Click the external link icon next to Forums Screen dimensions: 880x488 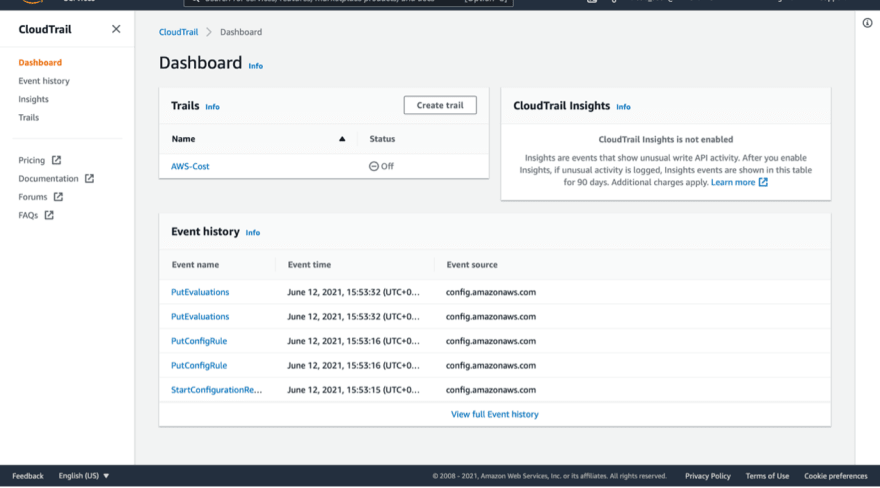pos(58,197)
